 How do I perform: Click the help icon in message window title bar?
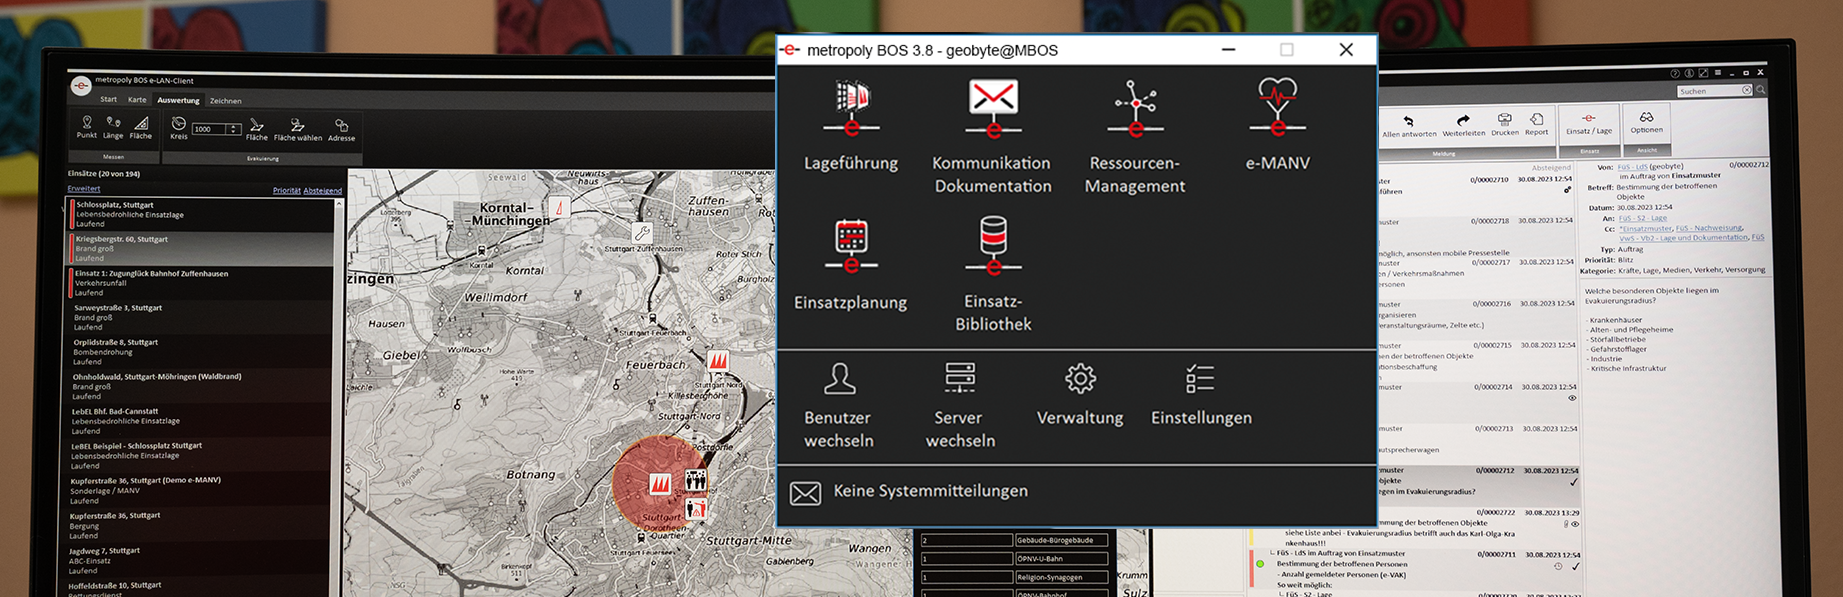coord(1675,73)
